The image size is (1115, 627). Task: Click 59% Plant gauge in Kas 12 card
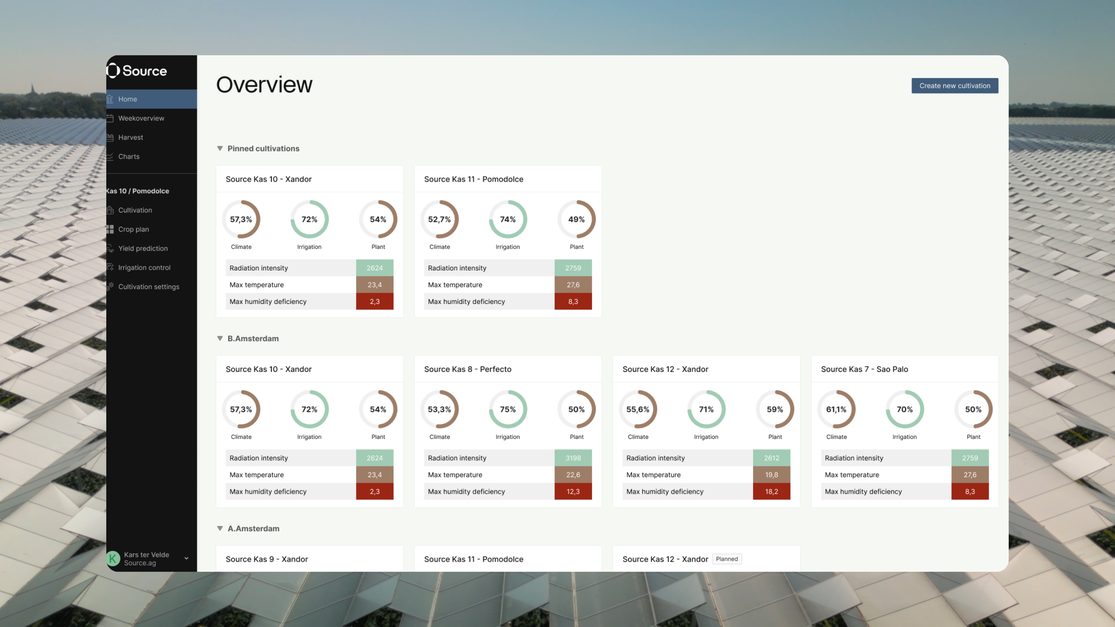(775, 409)
